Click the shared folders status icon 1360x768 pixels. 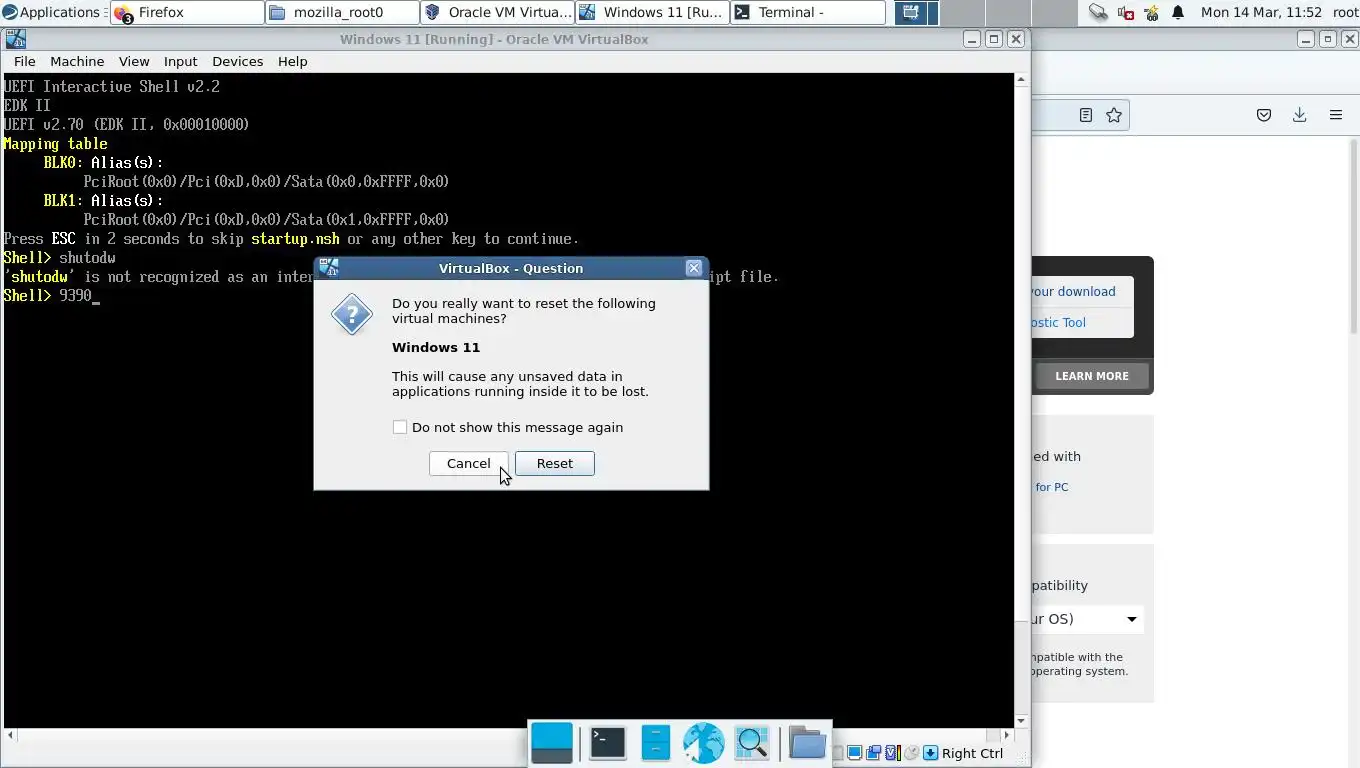click(874, 753)
